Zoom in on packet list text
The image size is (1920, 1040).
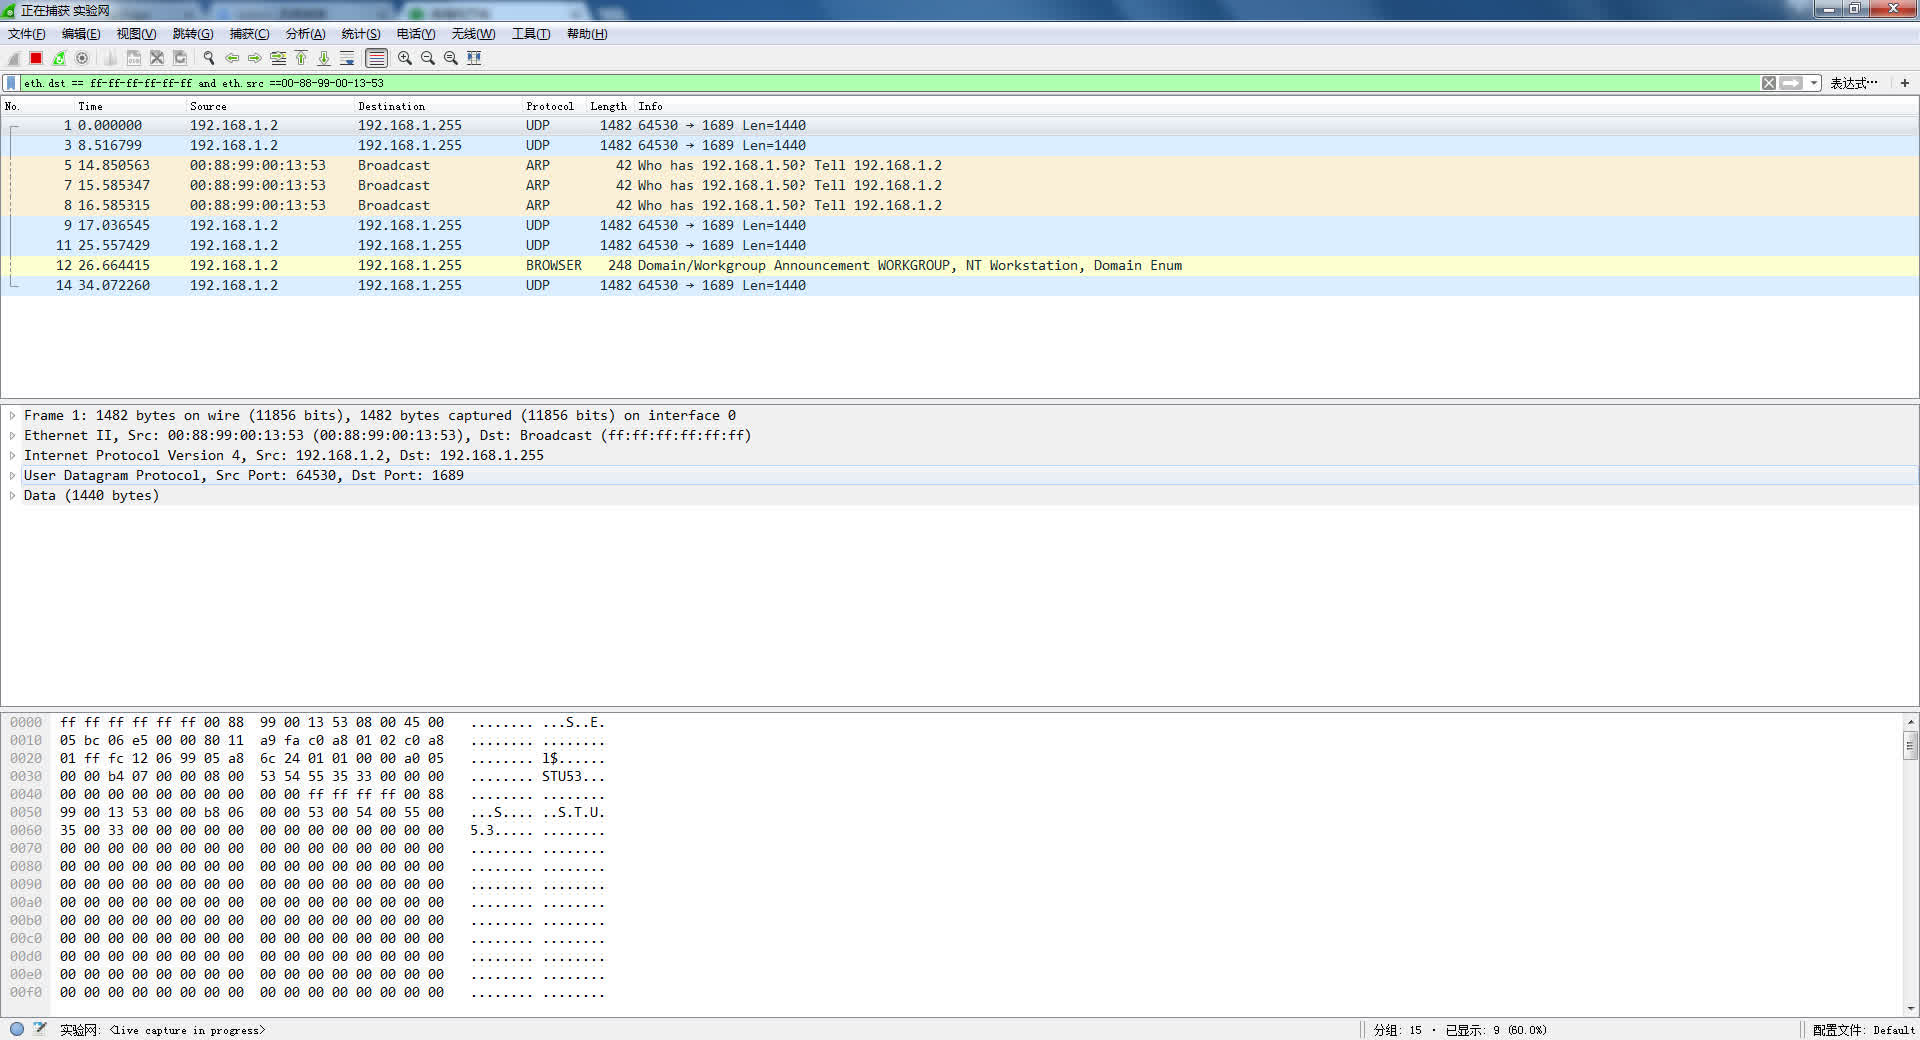click(405, 58)
